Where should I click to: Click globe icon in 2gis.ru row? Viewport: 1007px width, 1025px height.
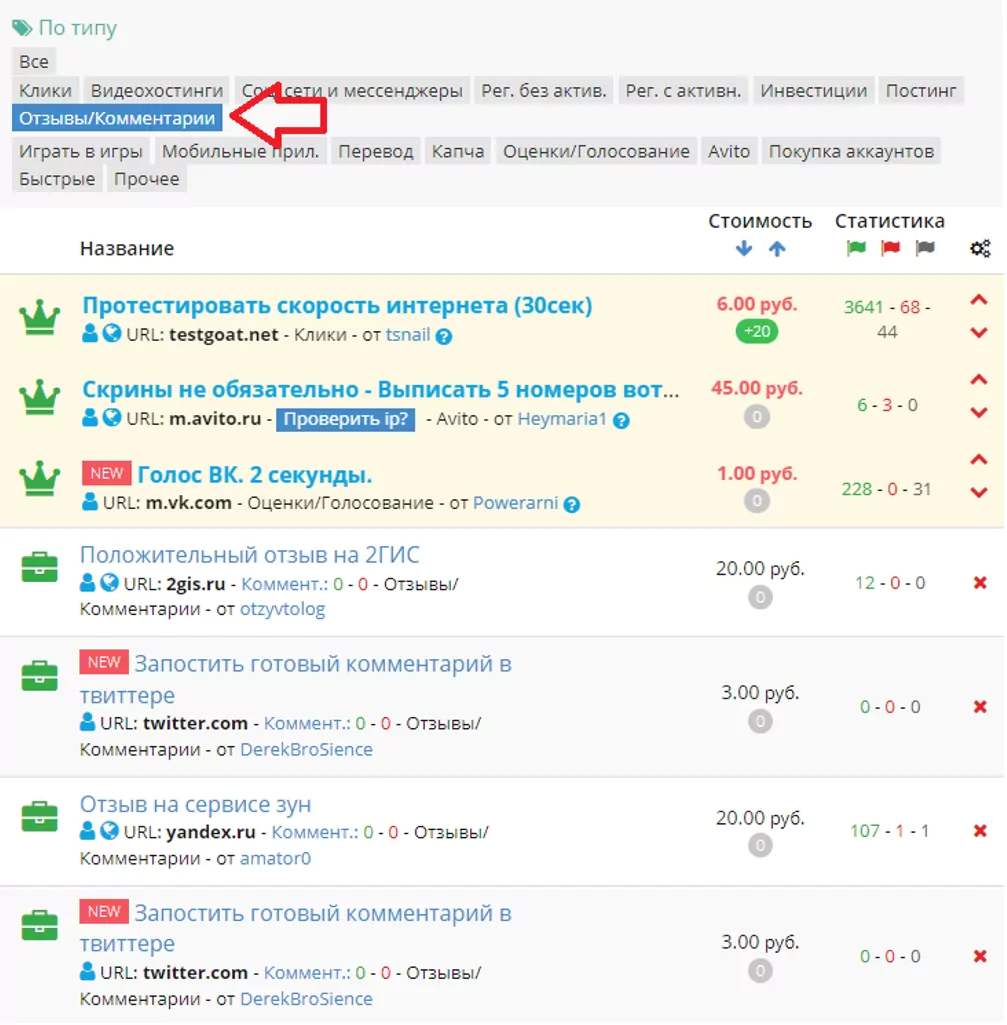pos(109,582)
